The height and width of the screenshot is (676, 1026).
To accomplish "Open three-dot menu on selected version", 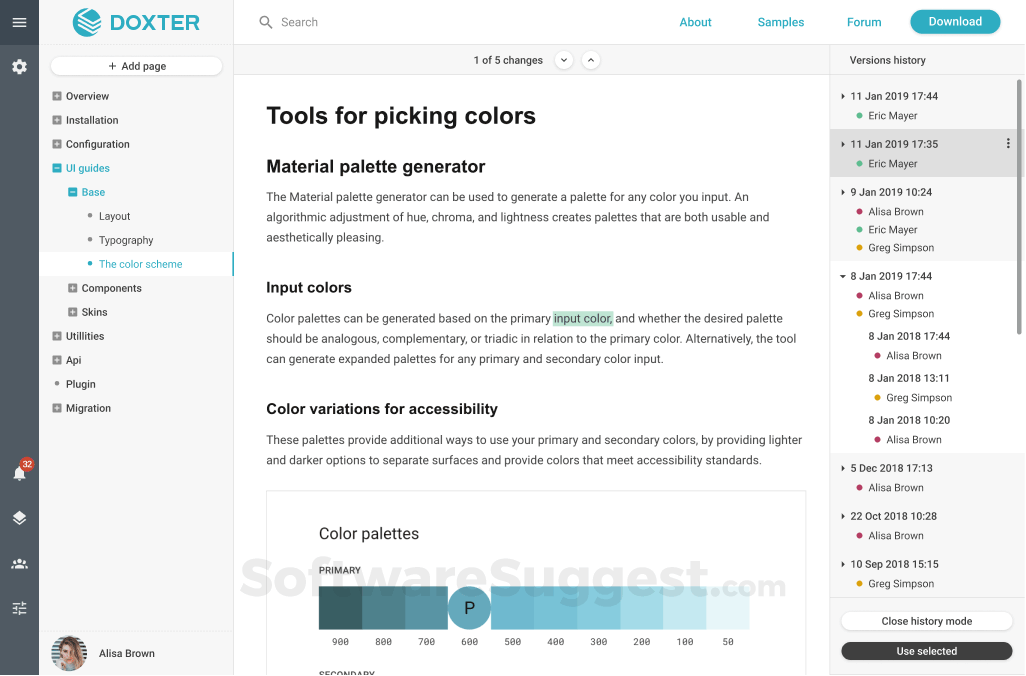I will [x=1008, y=144].
